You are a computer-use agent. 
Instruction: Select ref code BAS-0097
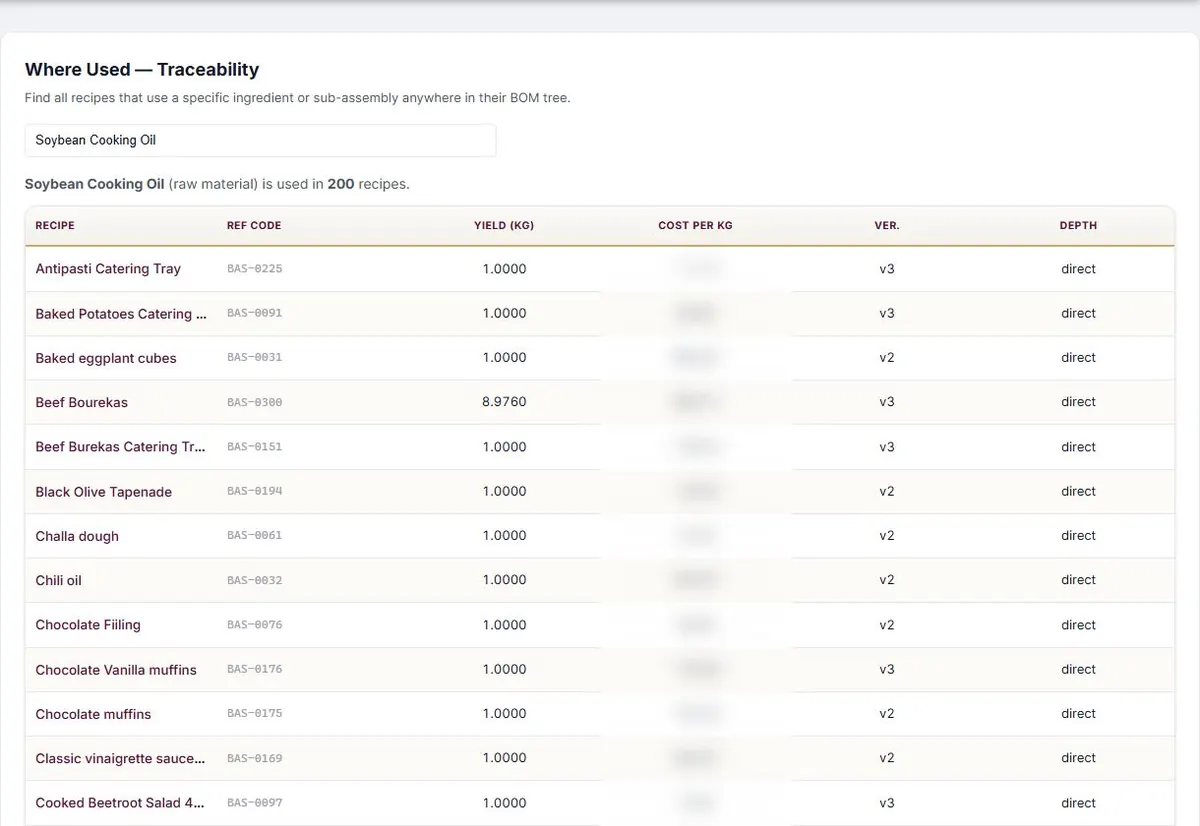255,803
